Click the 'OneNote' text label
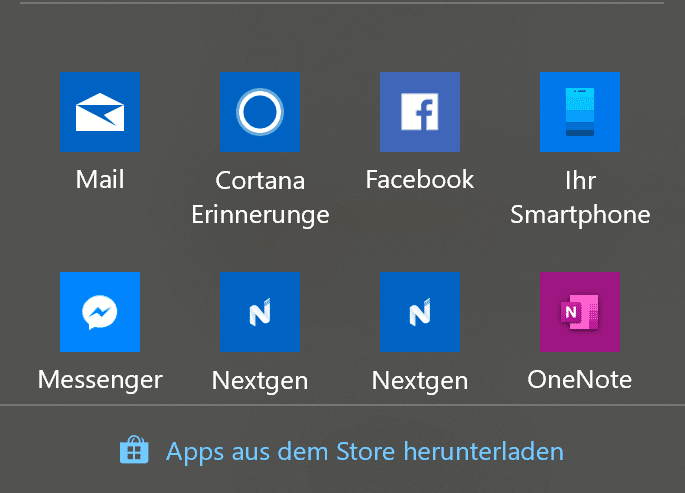Viewport: 685px width, 493px height. [580, 379]
